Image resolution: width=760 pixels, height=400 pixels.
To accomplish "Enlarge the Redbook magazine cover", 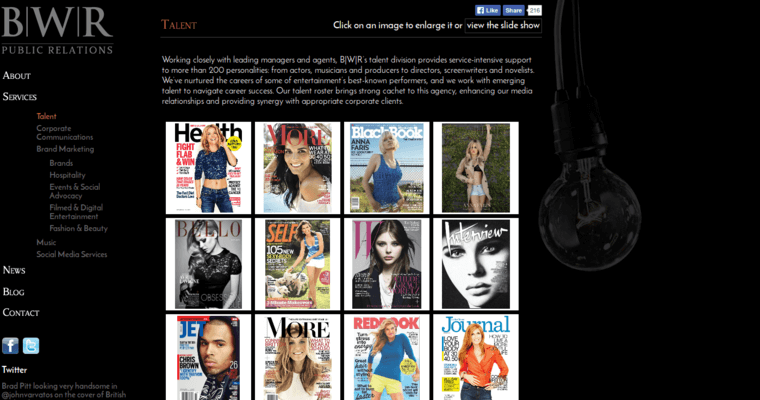I will pyautogui.click(x=387, y=357).
